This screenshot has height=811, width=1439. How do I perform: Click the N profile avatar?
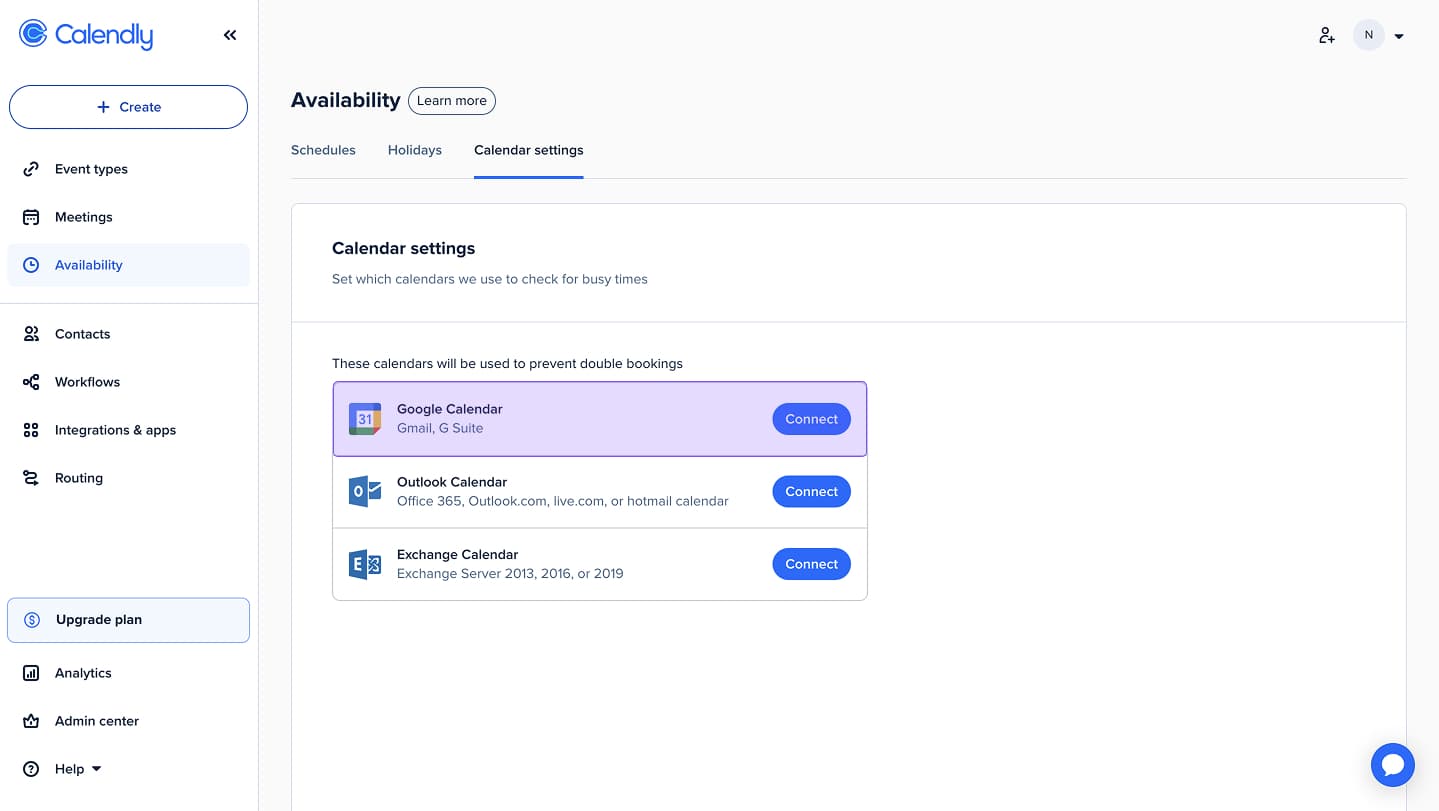1369,35
